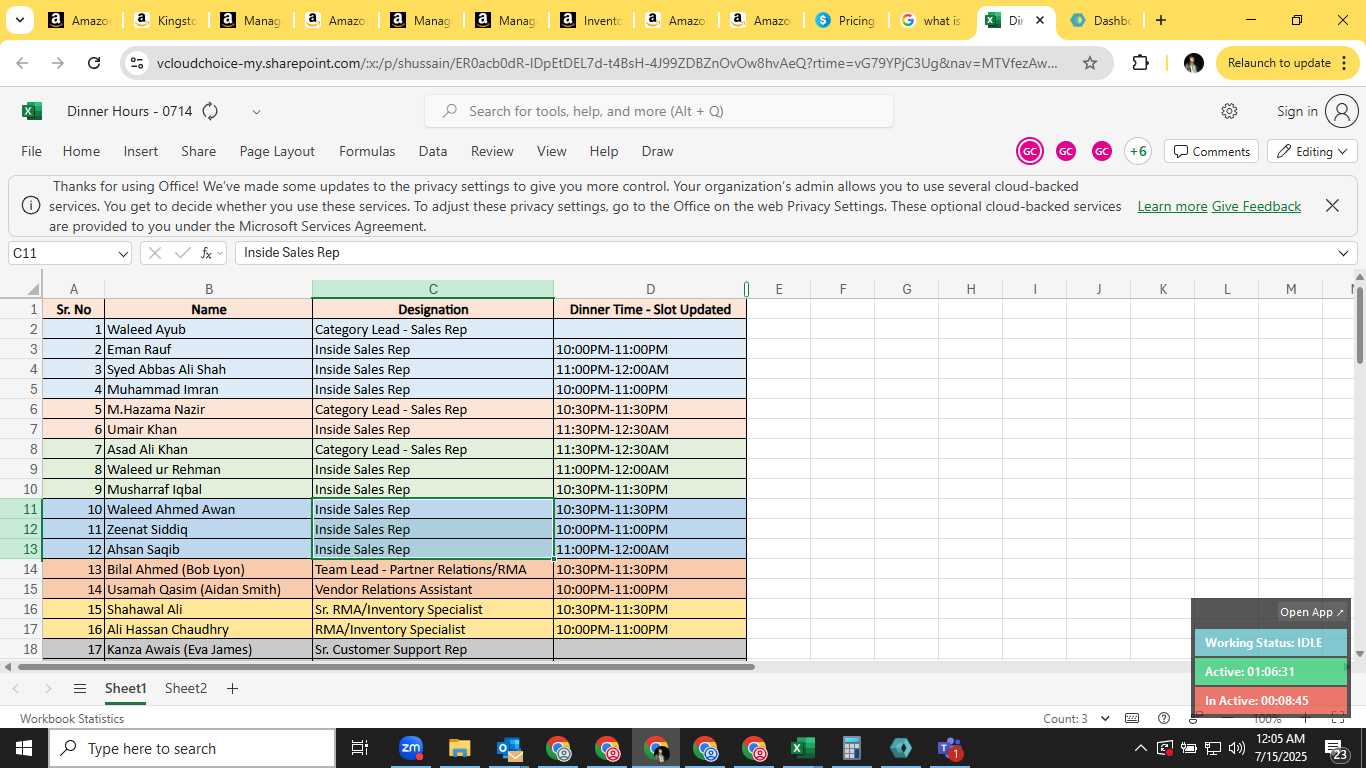
Task: Click the Chrome profile picture icon
Action: (1193, 63)
